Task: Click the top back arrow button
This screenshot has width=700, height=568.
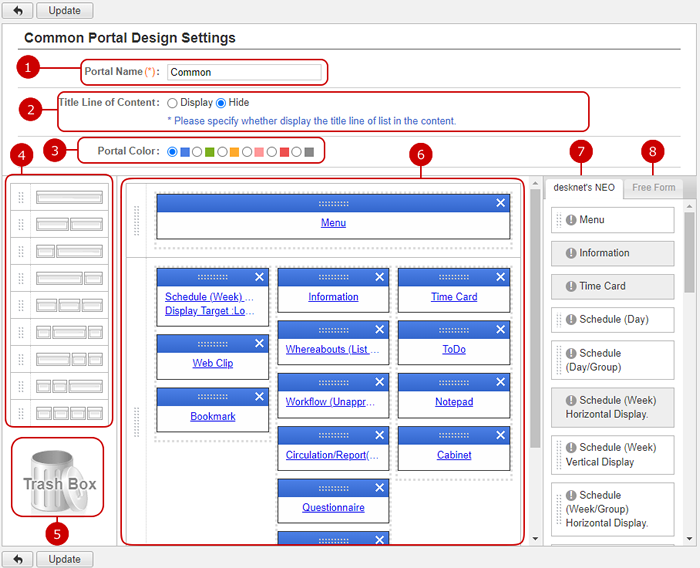Action: 17,10
